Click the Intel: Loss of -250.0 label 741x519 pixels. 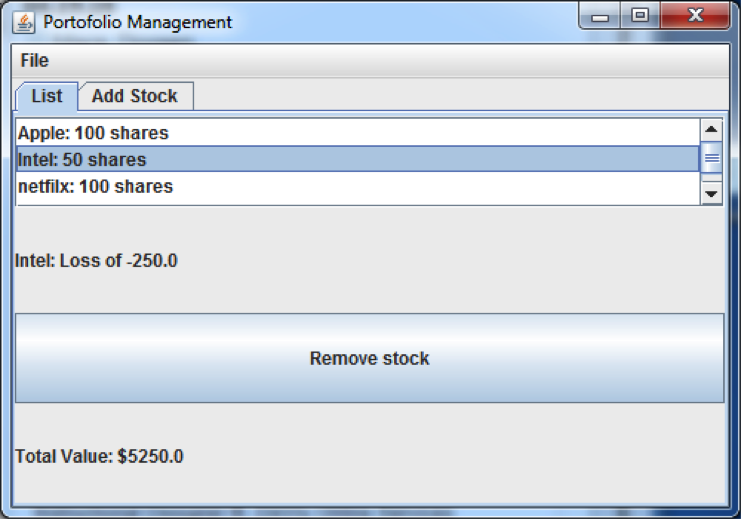(96, 261)
